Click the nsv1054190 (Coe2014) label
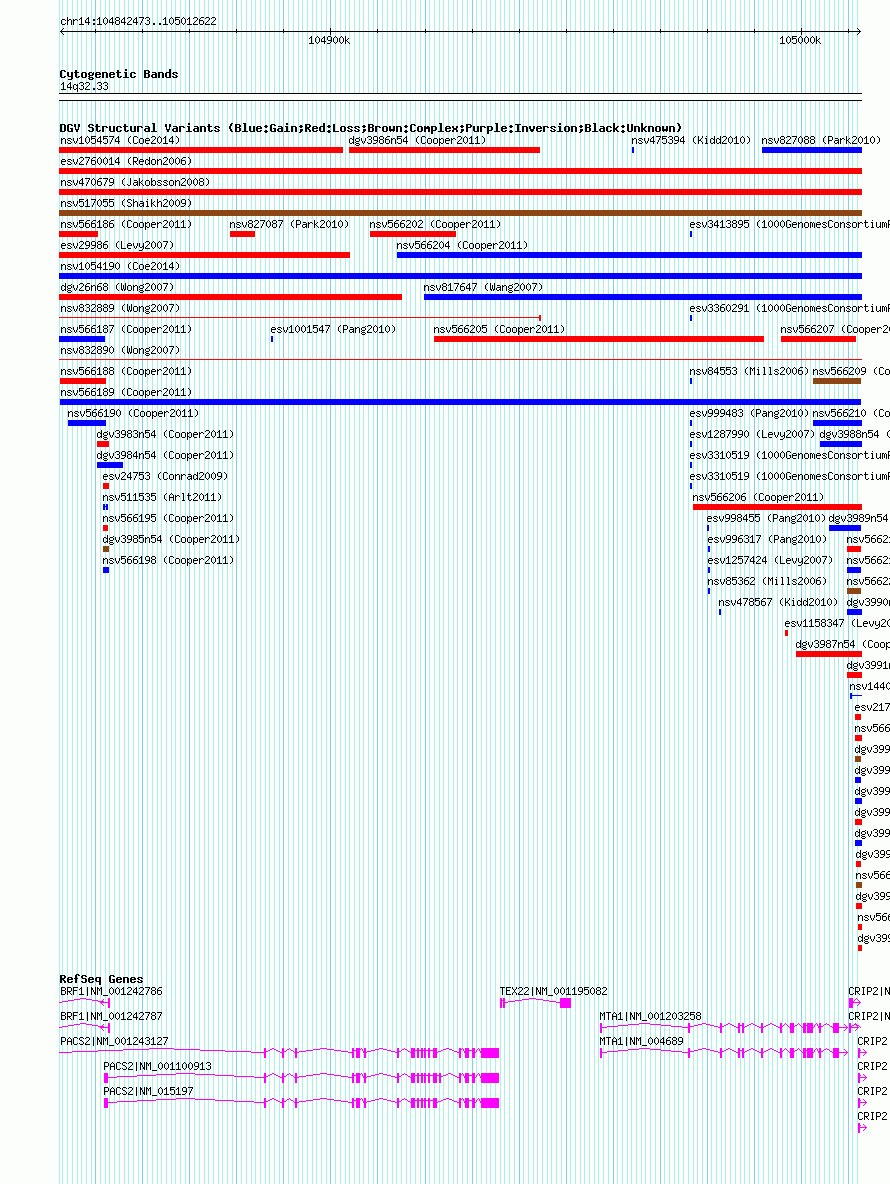The height and width of the screenshot is (1184, 890). pos(120,267)
